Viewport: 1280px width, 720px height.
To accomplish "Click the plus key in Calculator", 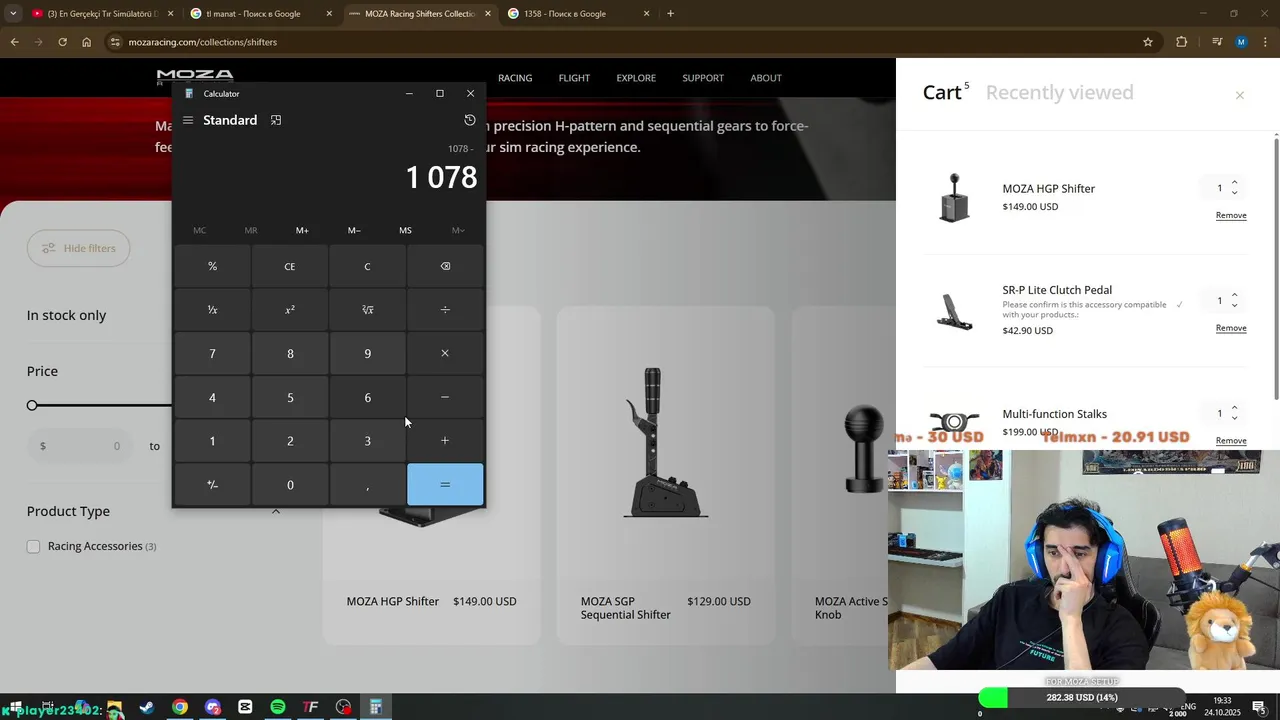I will (445, 441).
